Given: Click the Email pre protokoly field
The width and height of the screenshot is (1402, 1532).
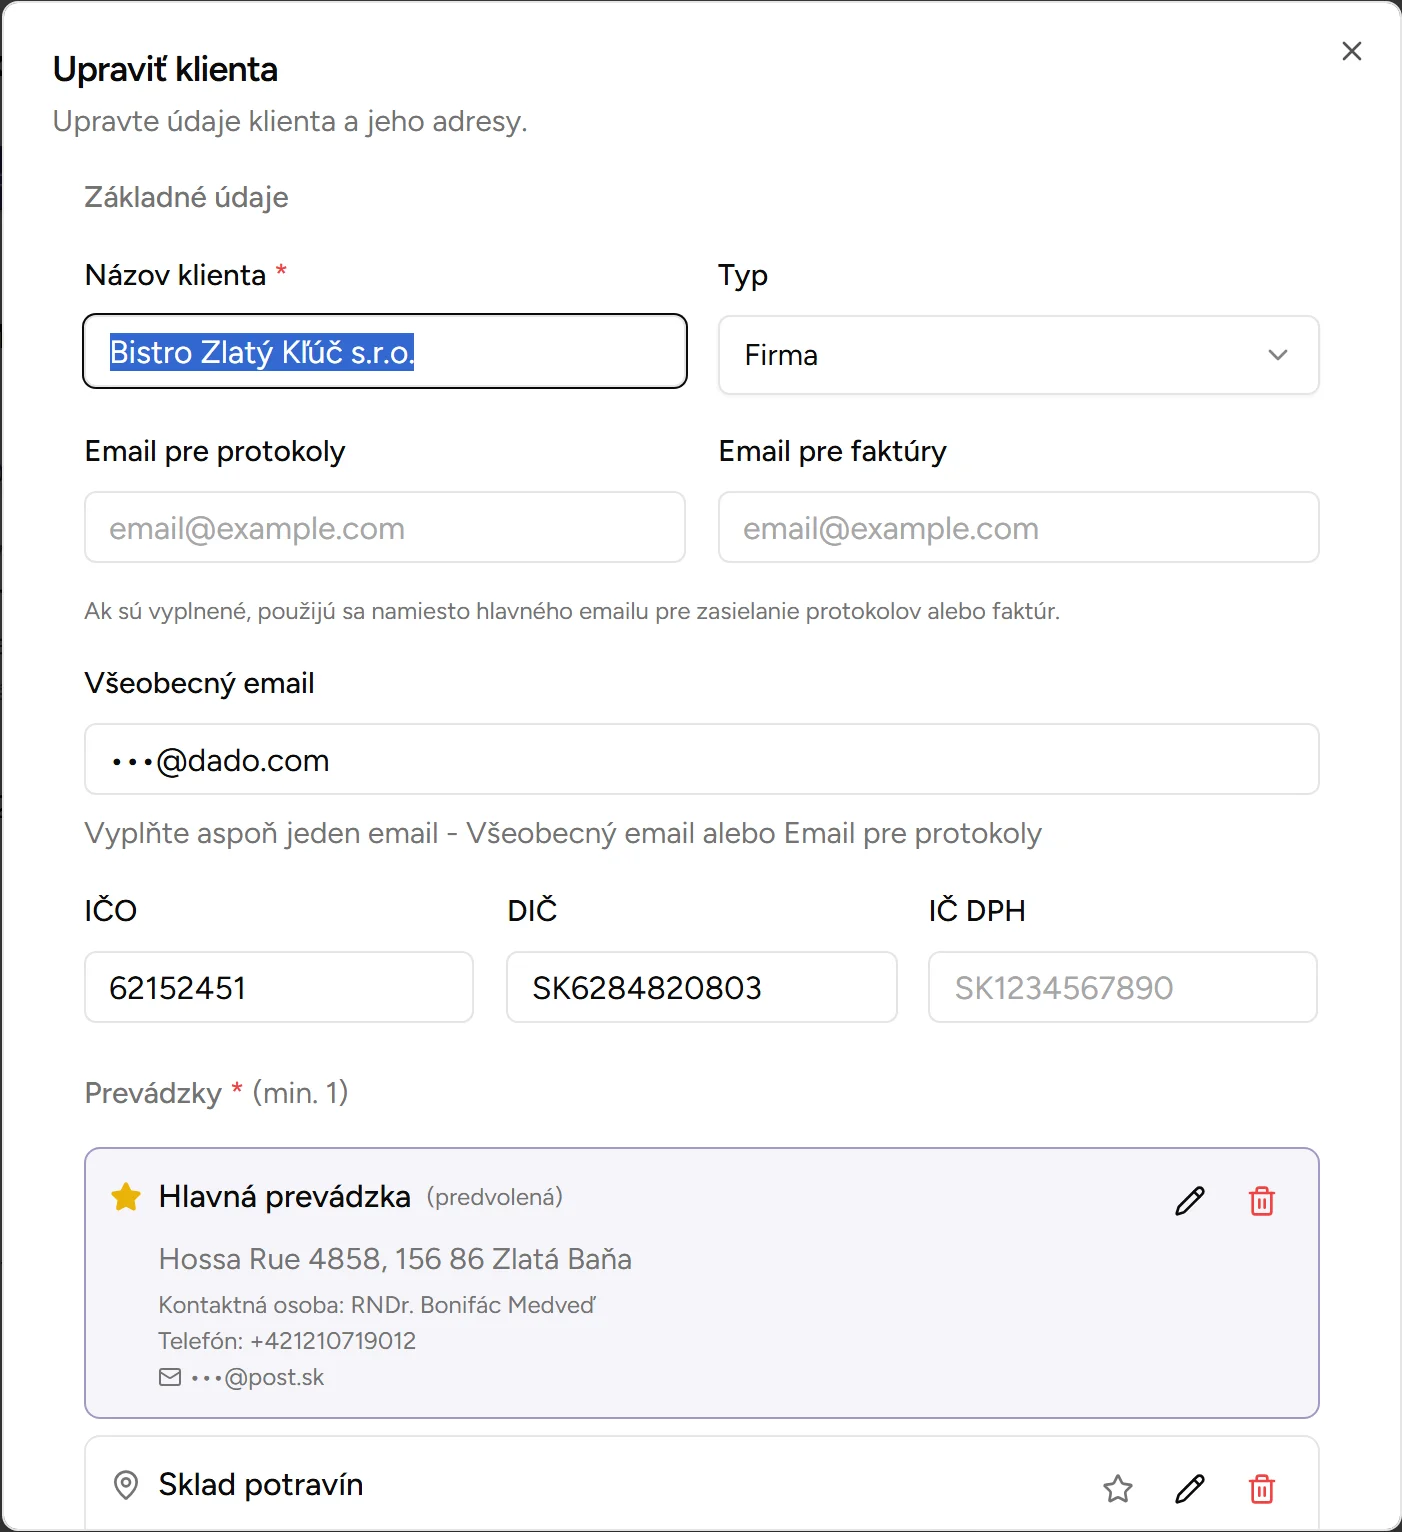Looking at the screenshot, I should pos(384,527).
